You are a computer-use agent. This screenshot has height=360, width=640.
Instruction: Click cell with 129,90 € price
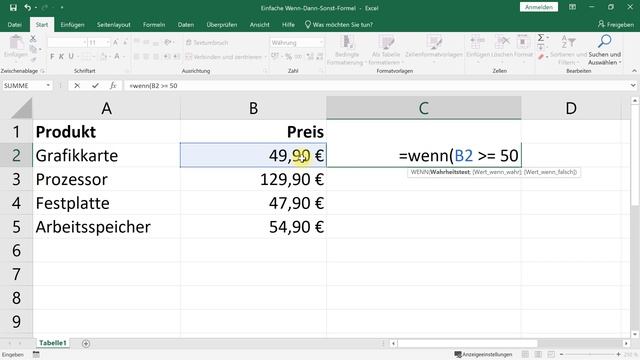point(253,179)
